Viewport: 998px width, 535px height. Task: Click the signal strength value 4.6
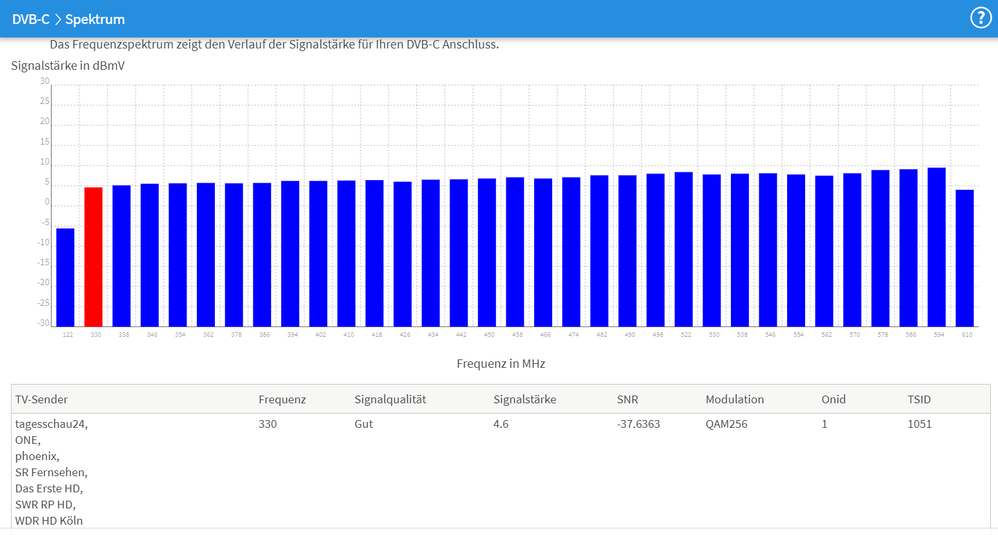click(x=501, y=424)
